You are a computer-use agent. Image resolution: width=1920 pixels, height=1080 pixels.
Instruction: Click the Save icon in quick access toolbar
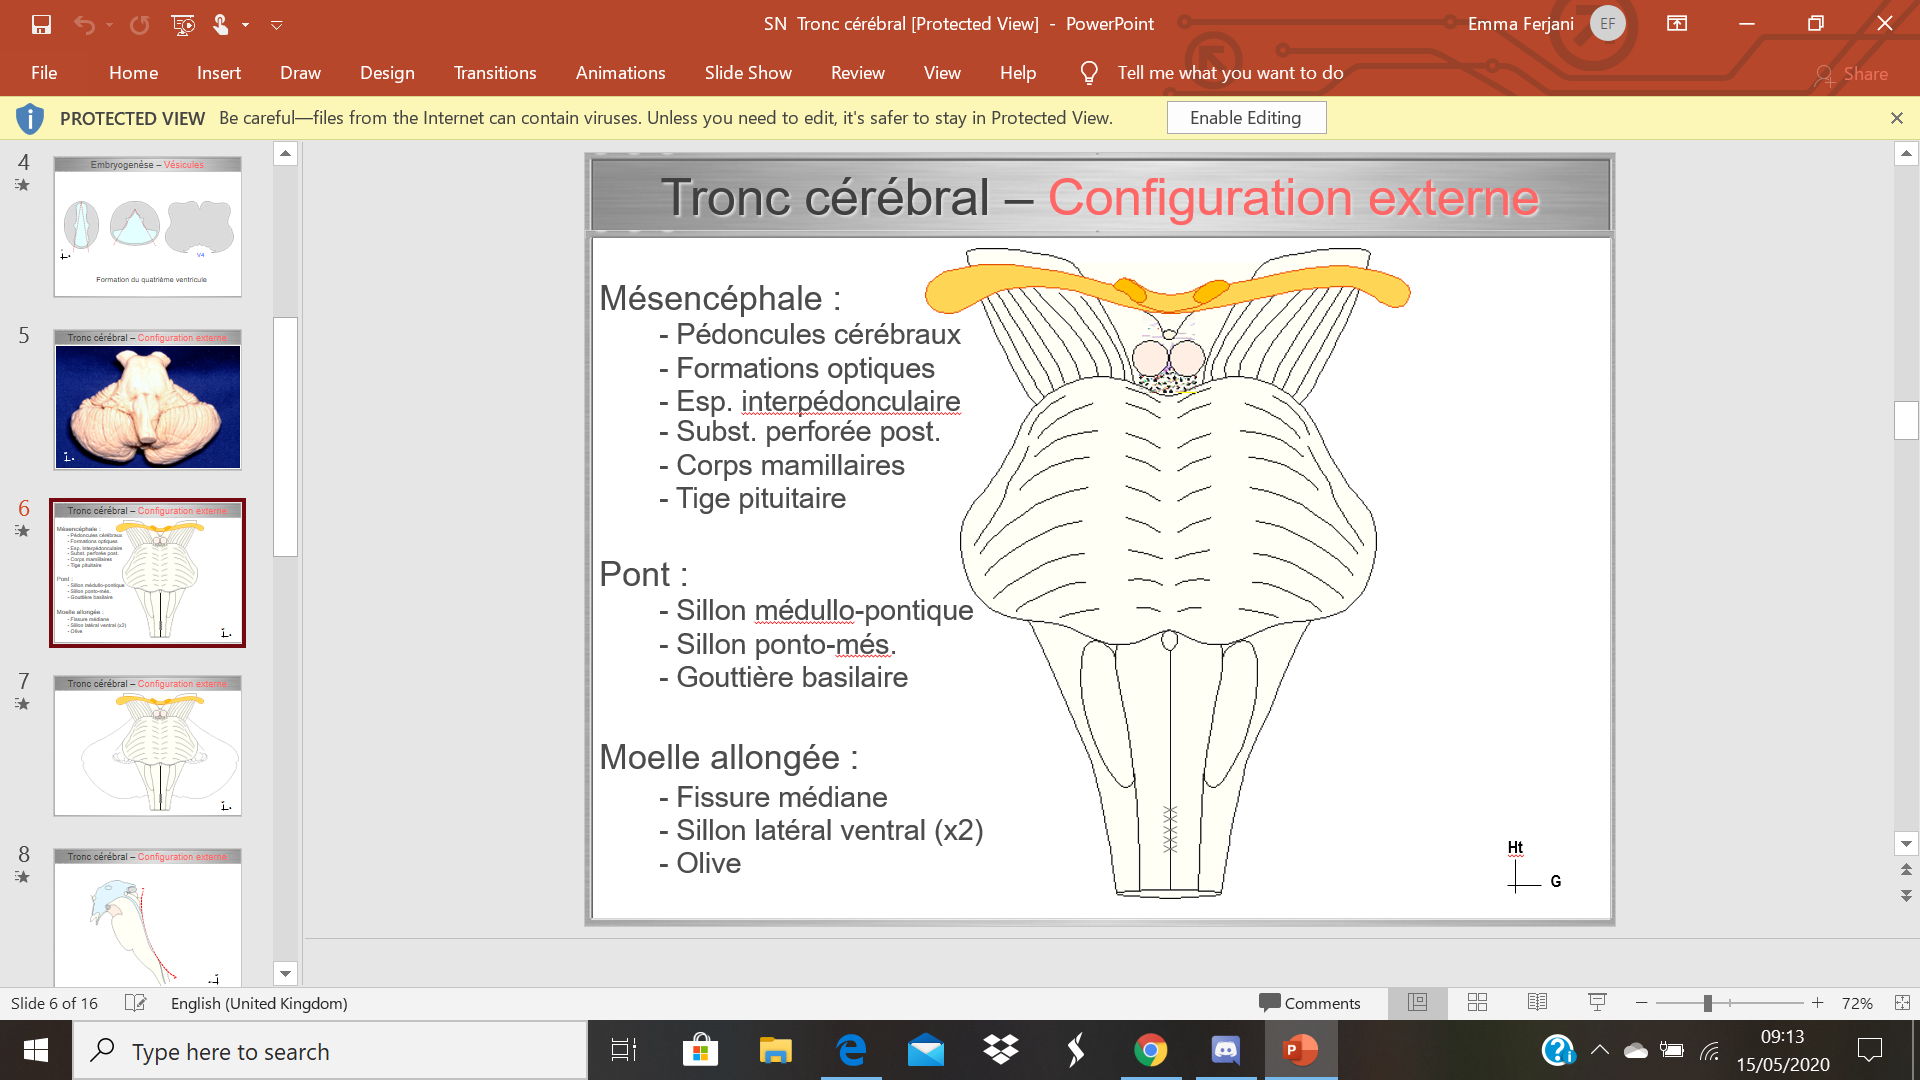pyautogui.click(x=41, y=24)
